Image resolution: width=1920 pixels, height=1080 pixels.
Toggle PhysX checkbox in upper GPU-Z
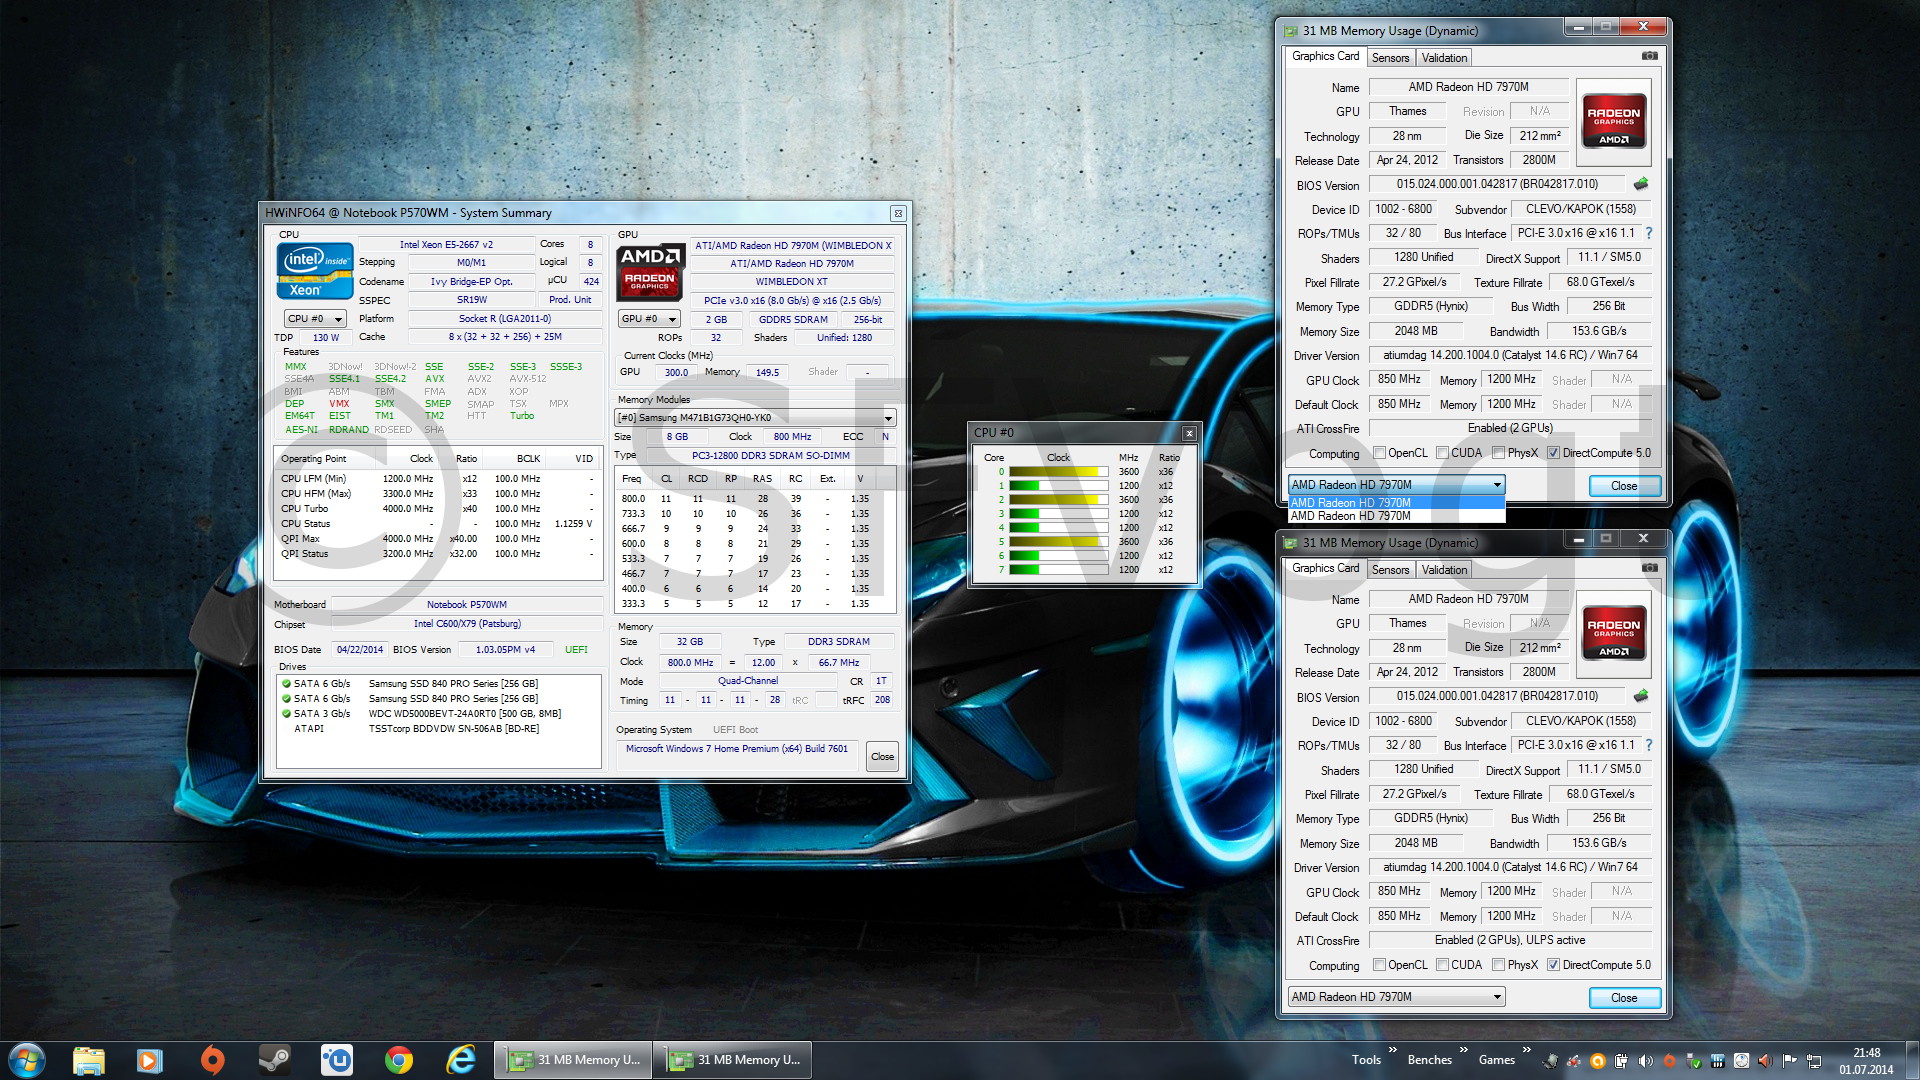(x=1499, y=453)
